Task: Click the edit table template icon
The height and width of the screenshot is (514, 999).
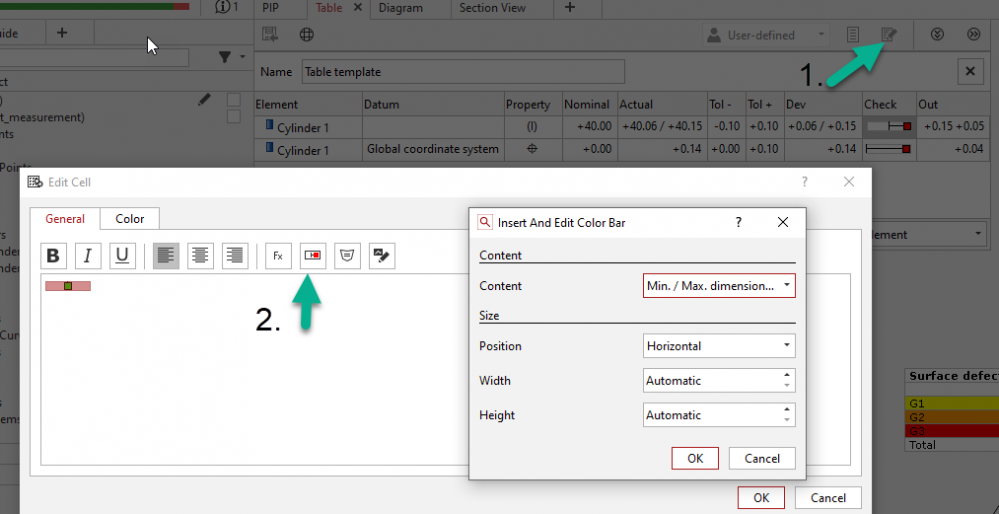Action: click(x=888, y=35)
